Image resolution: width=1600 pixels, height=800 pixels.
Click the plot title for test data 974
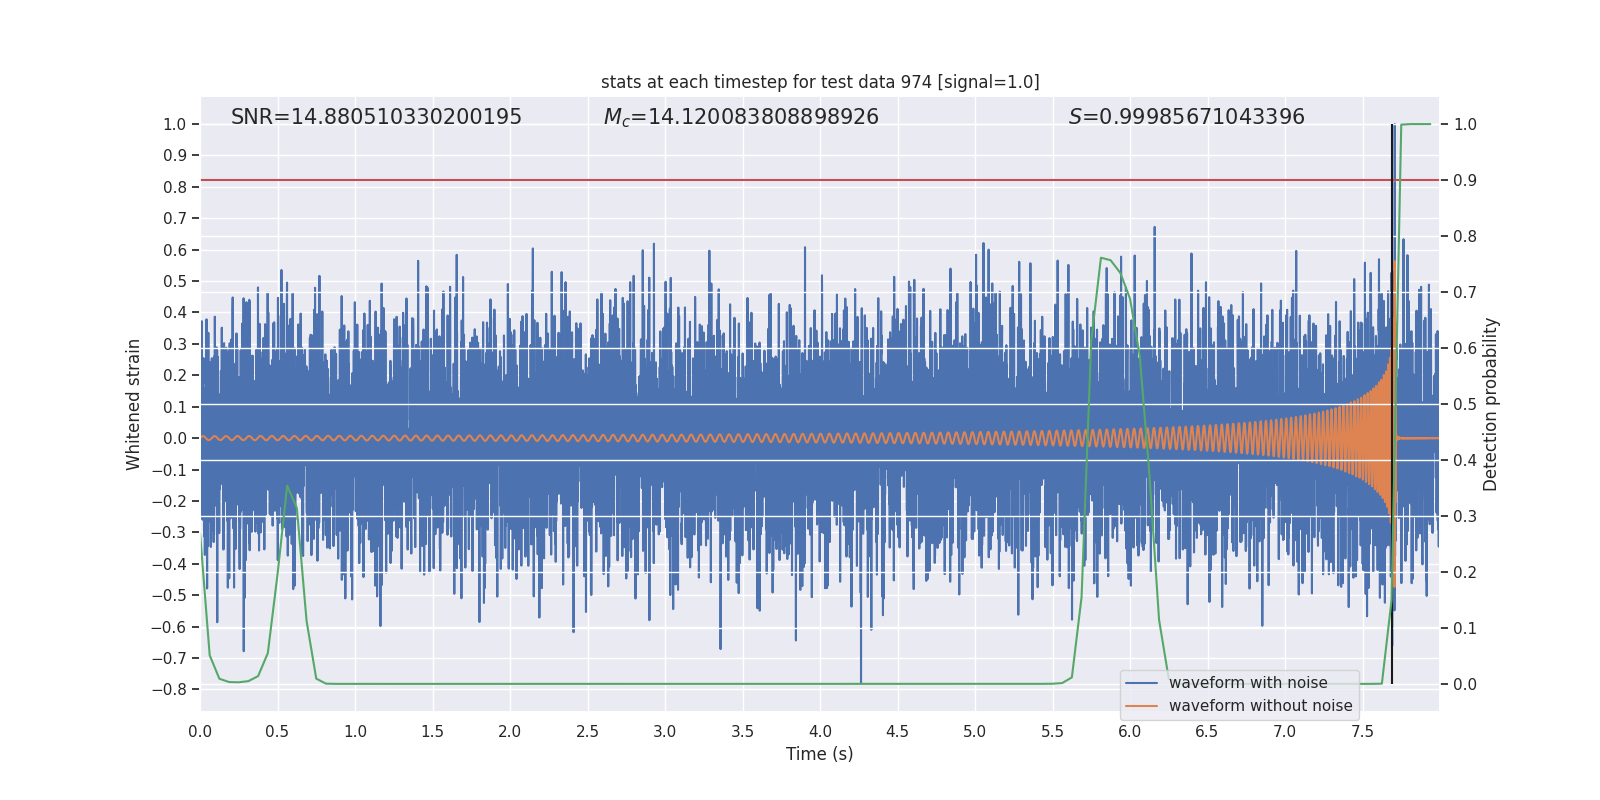tap(820, 82)
